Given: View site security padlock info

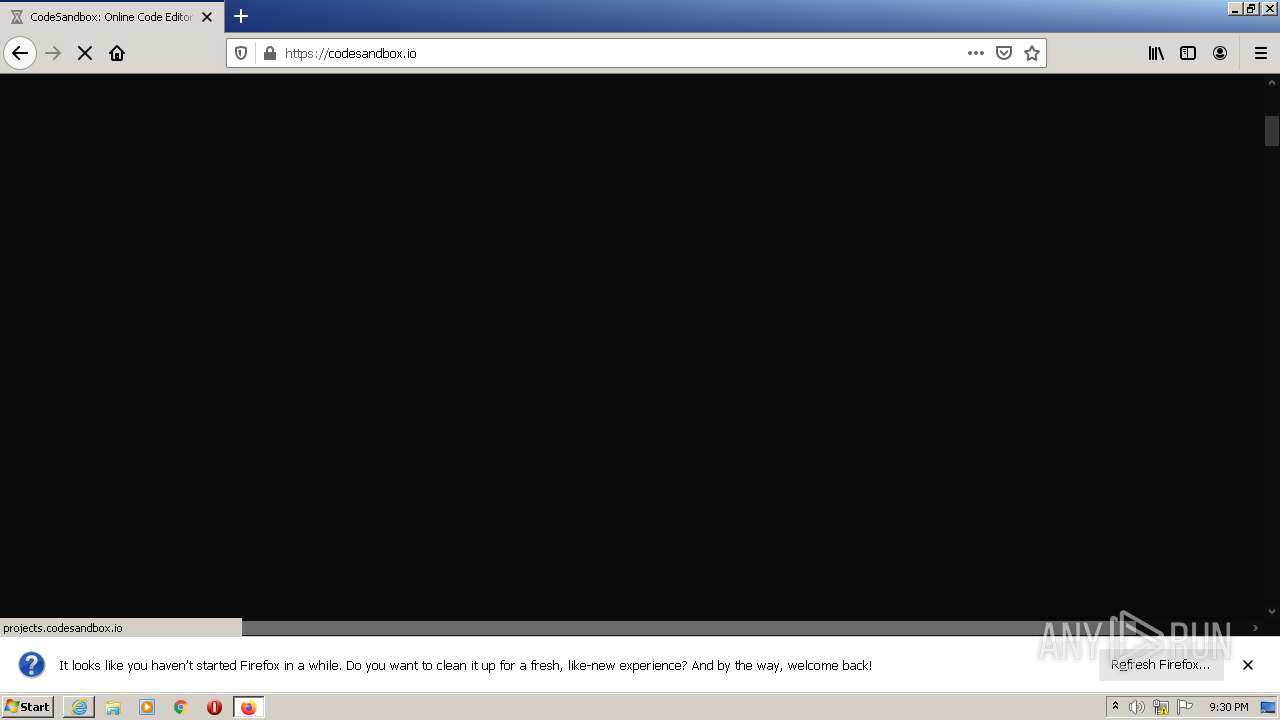Looking at the screenshot, I should click(x=269, y=53).
